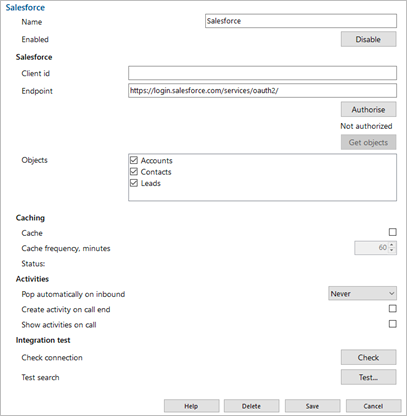This screenshot has height=416, width=407.
Task: Click the Authorise button
Action: pyautogui.click(x=368, y=109)
